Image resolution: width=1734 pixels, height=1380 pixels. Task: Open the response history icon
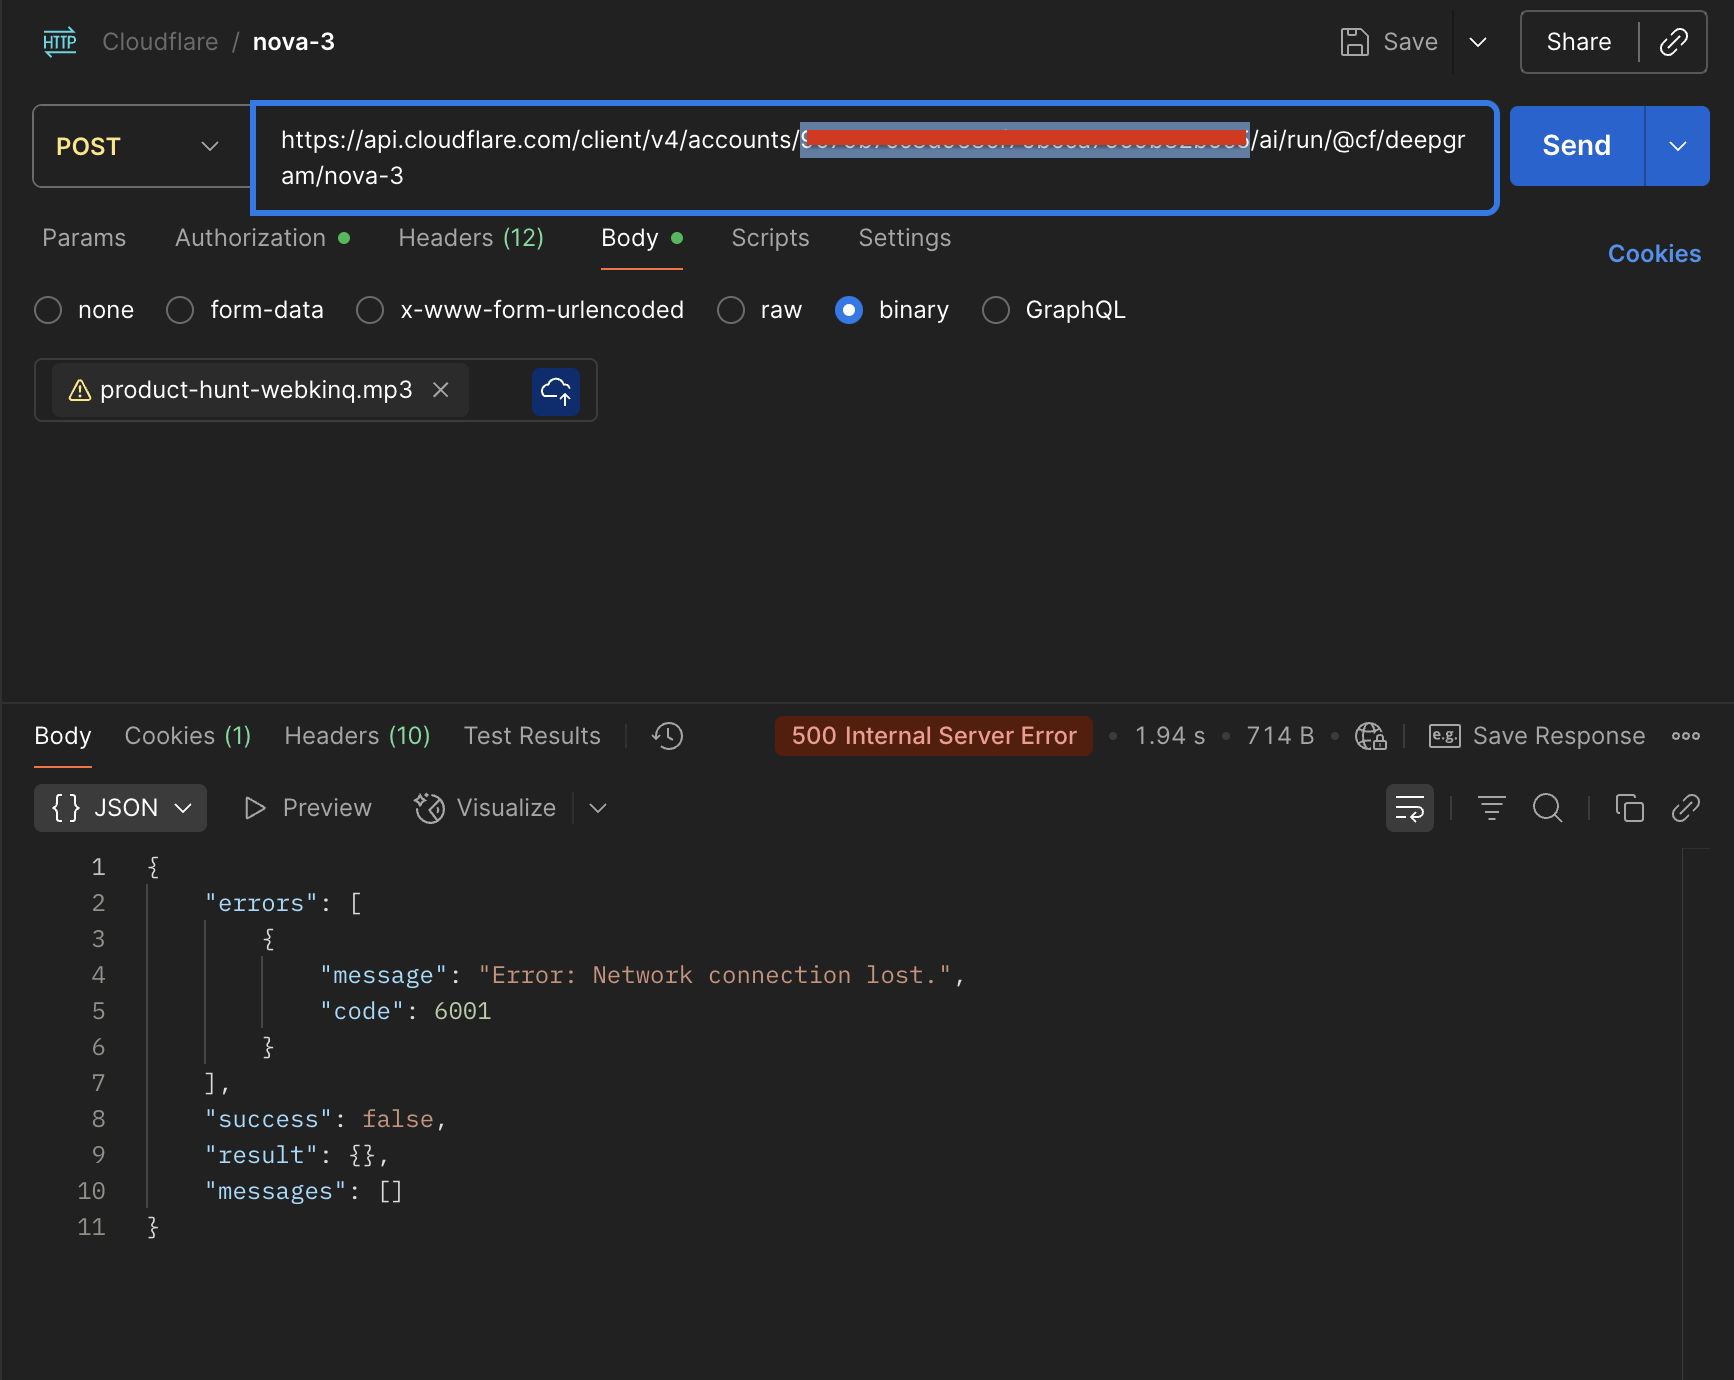click(667, 736)
